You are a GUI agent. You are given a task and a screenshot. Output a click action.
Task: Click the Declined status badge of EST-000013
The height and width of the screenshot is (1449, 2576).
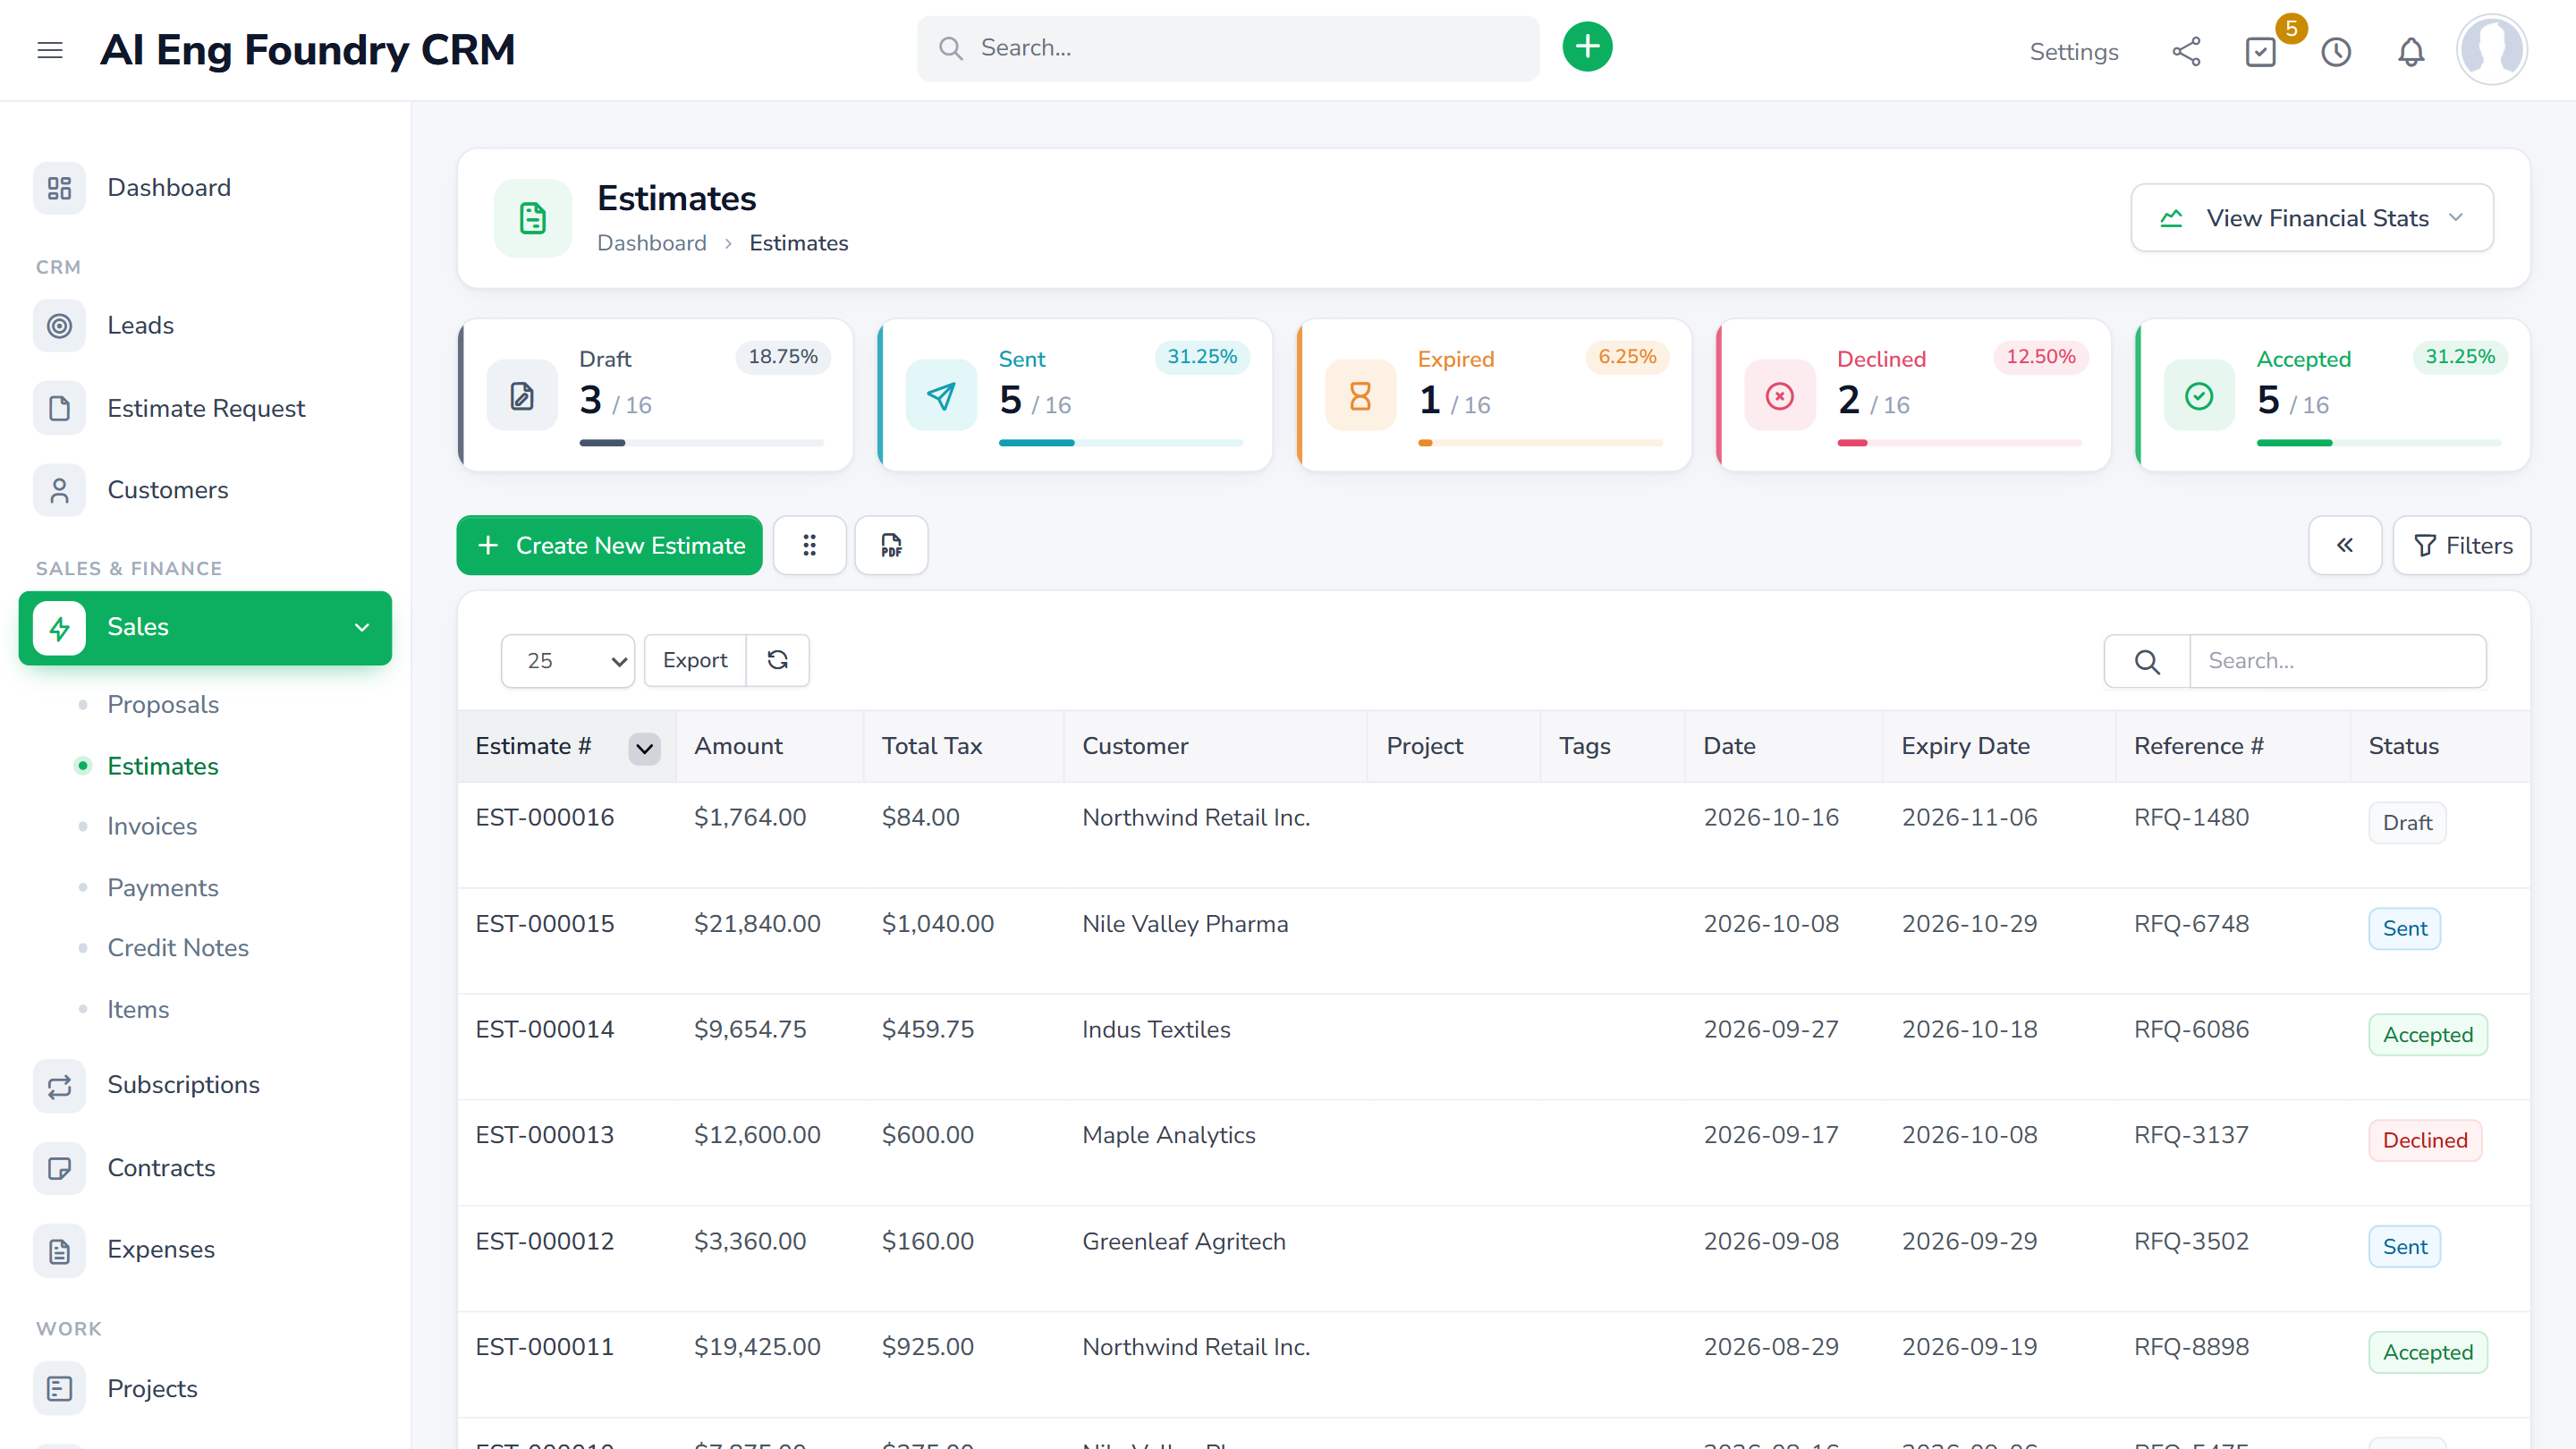click(x=2424, y=1140)
